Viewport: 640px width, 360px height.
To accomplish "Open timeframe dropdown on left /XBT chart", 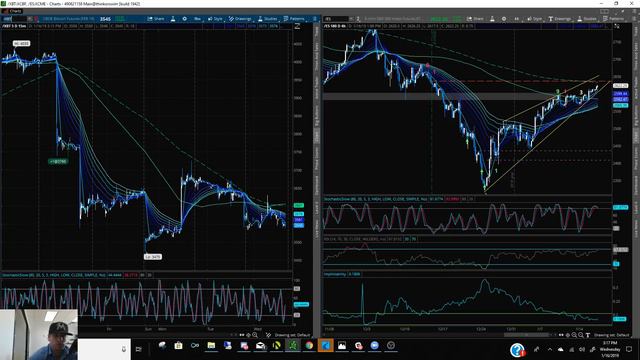I will point(197,19).
